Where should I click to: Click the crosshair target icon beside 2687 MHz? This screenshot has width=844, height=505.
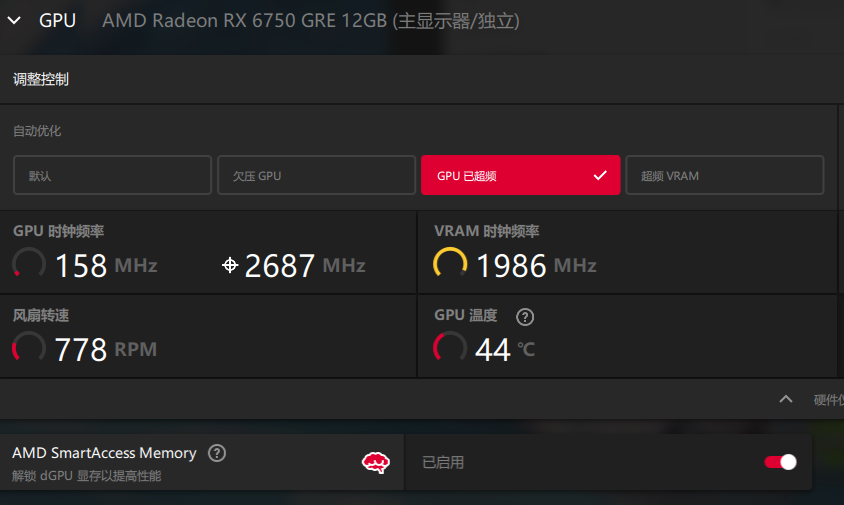(230, 265)
